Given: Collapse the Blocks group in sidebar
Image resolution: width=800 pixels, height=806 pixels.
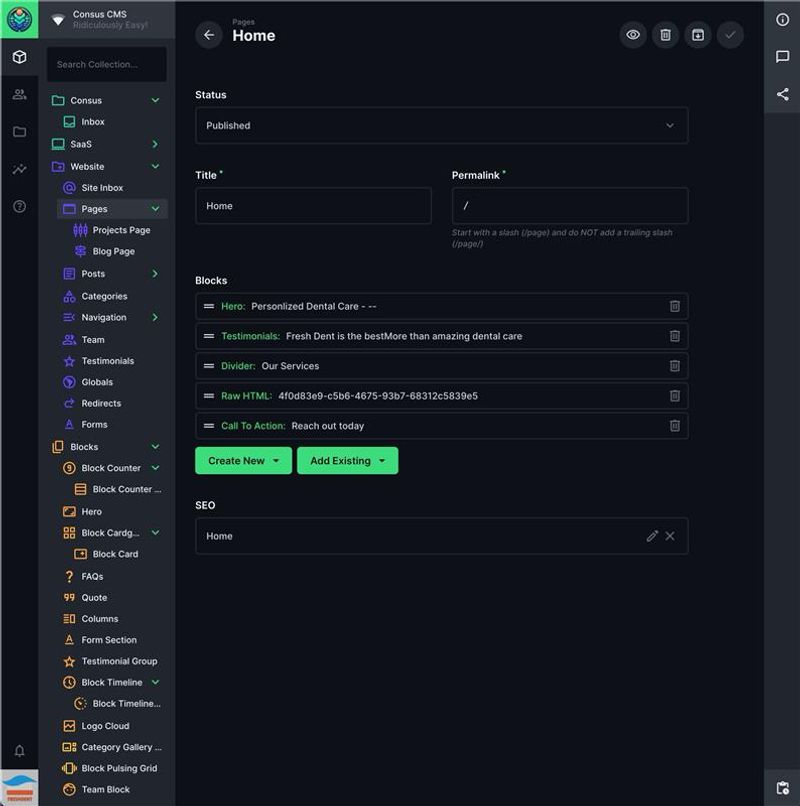Looking at the screenshot, I should pos(155,447).
